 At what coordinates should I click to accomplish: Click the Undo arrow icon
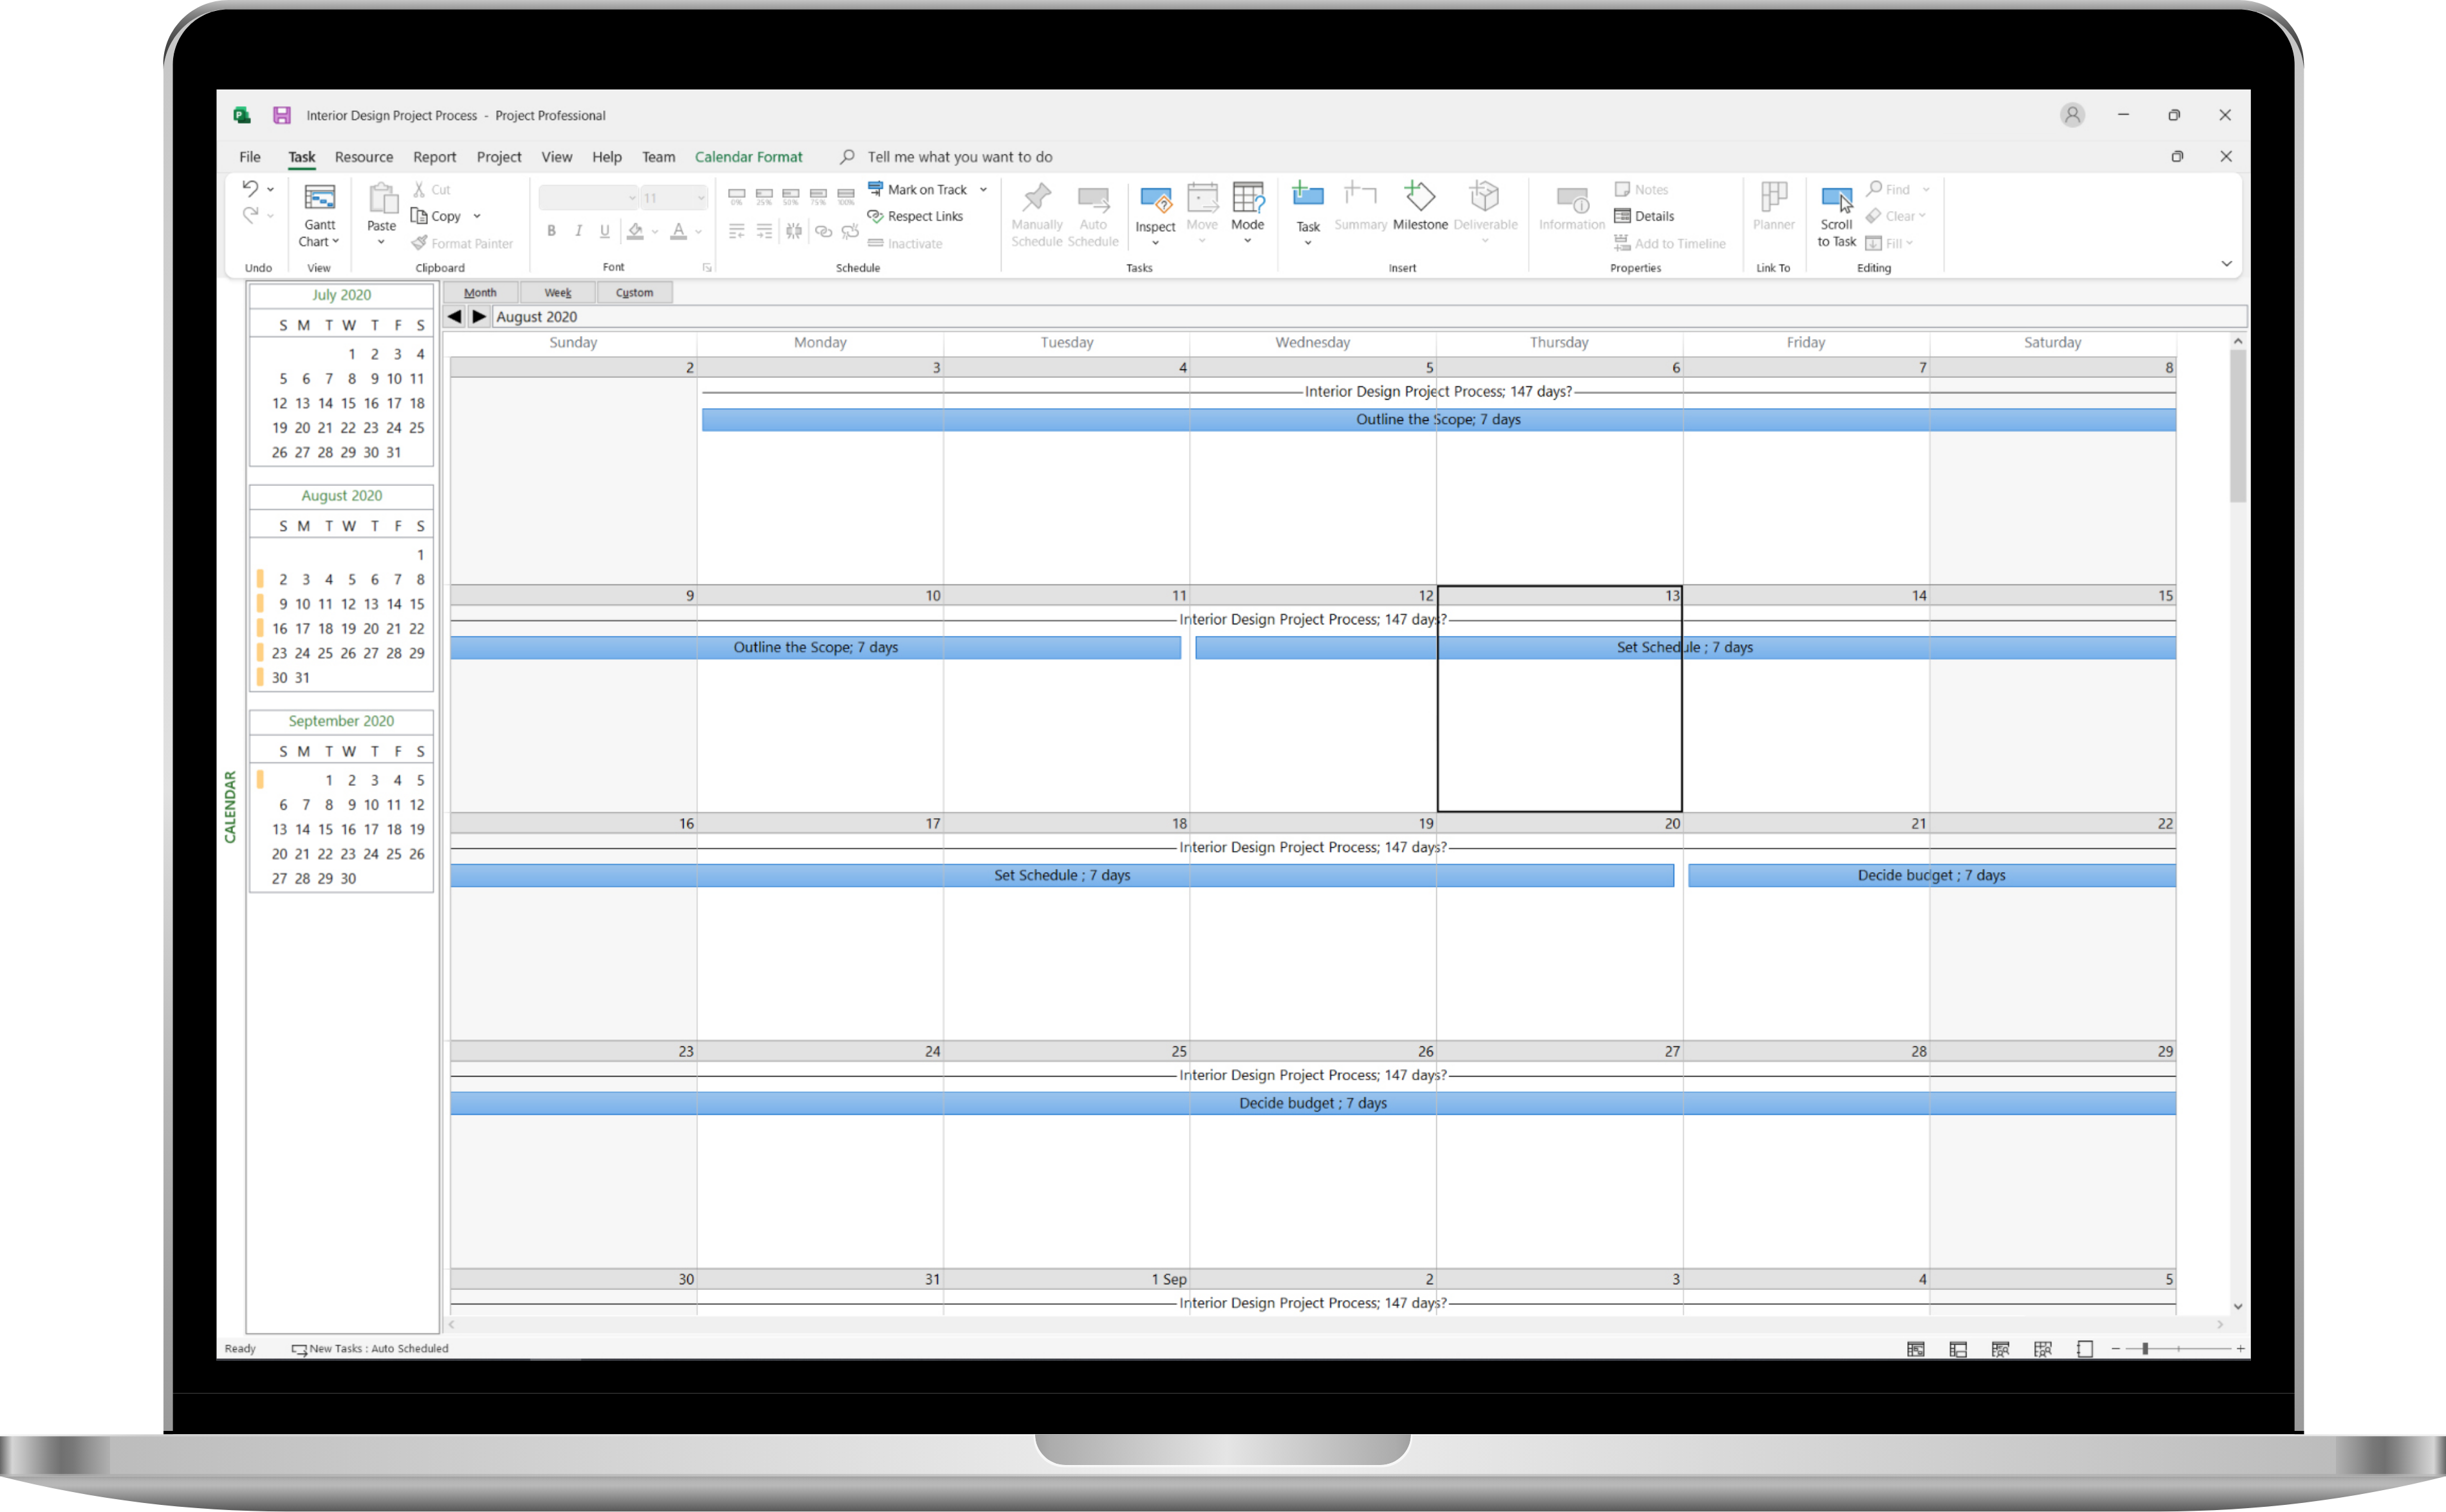[x=250, y=188]
